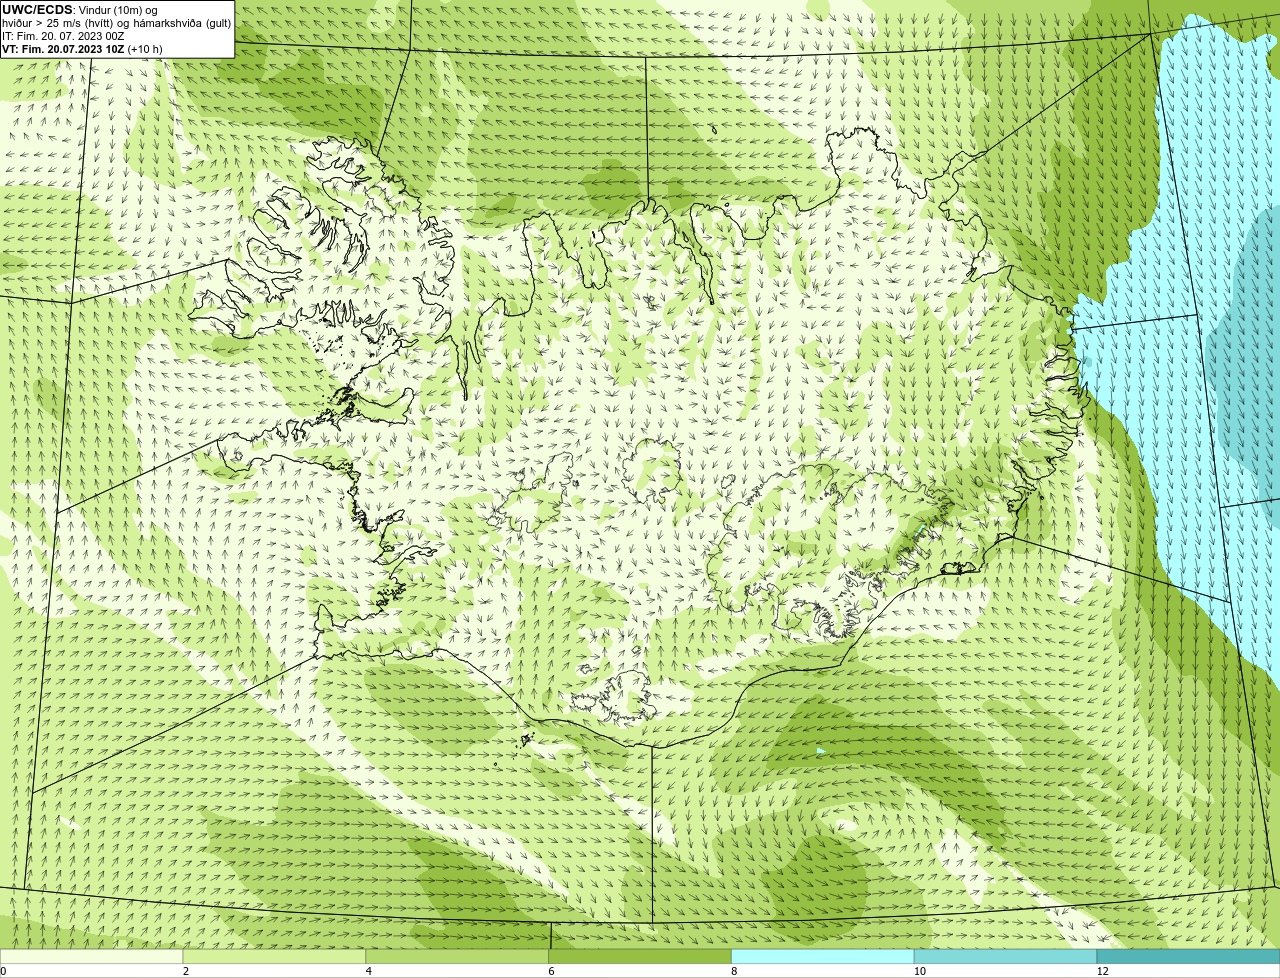Click the legend scale label "0"
The image size is (1280, 978).
point(3,971)
